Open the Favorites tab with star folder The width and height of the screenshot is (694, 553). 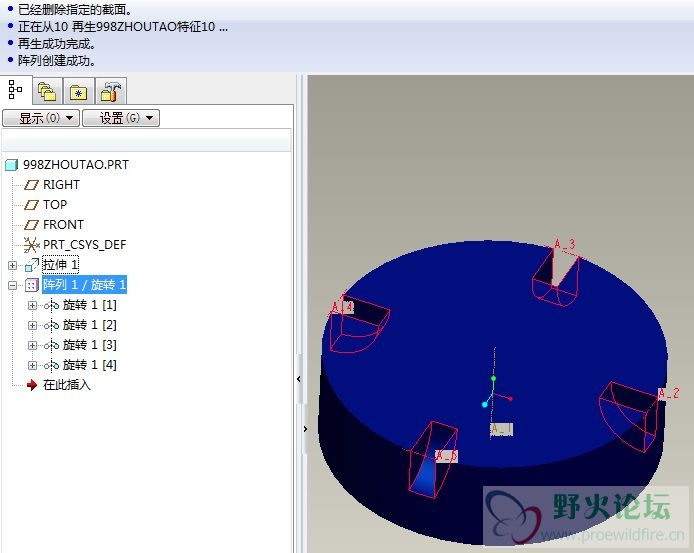(x=79, y=92)
